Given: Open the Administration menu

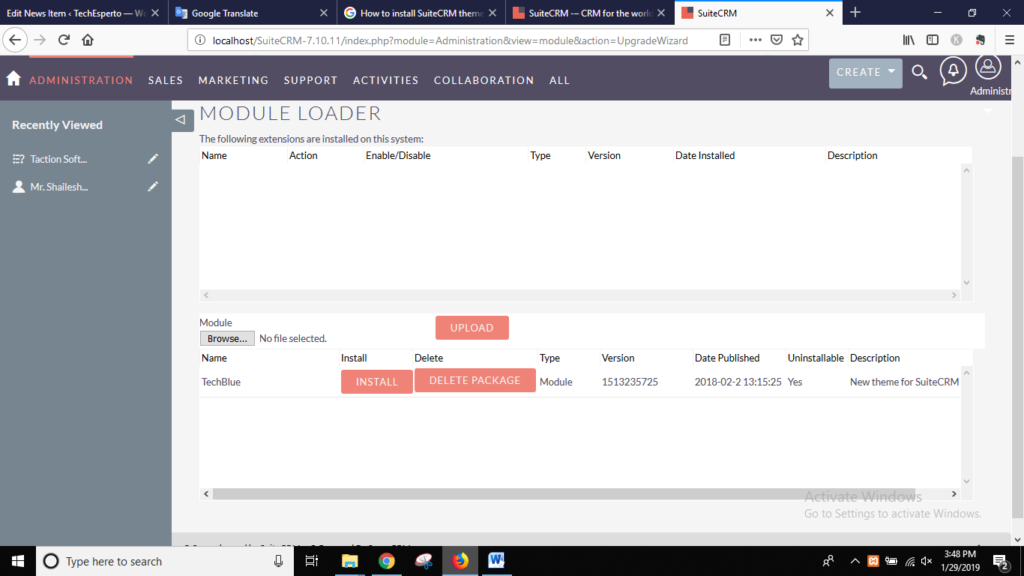Looking at the screenshot, I should coord(81,80).
